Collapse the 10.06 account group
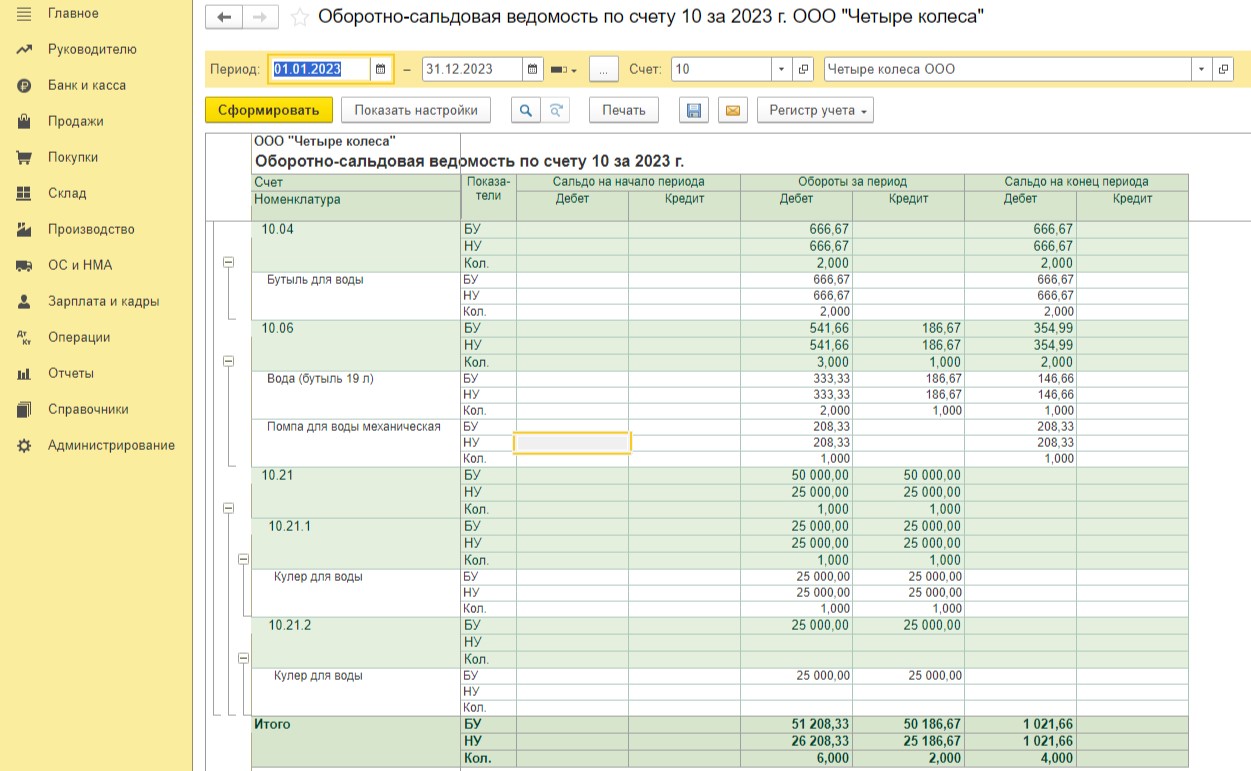Viewport: 1251px width, 771px height. (228, 360)
